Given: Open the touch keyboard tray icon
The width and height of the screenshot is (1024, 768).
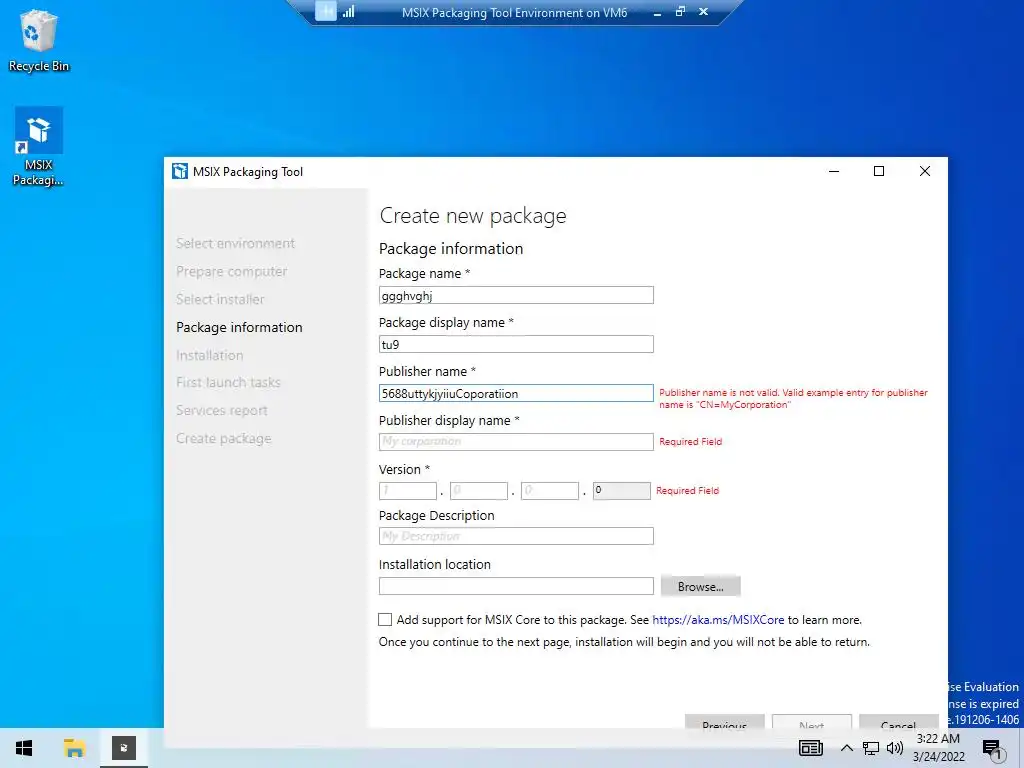Looking at the screenshot, I should pos(810,748).
